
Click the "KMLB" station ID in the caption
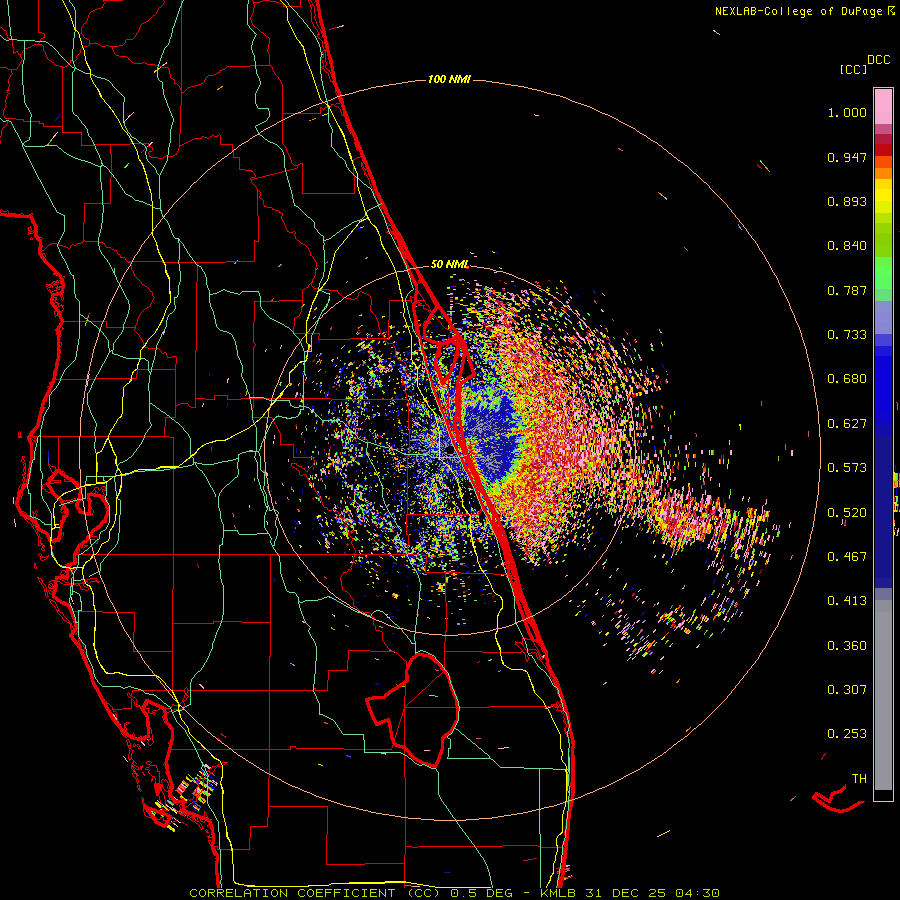(560, 893)
